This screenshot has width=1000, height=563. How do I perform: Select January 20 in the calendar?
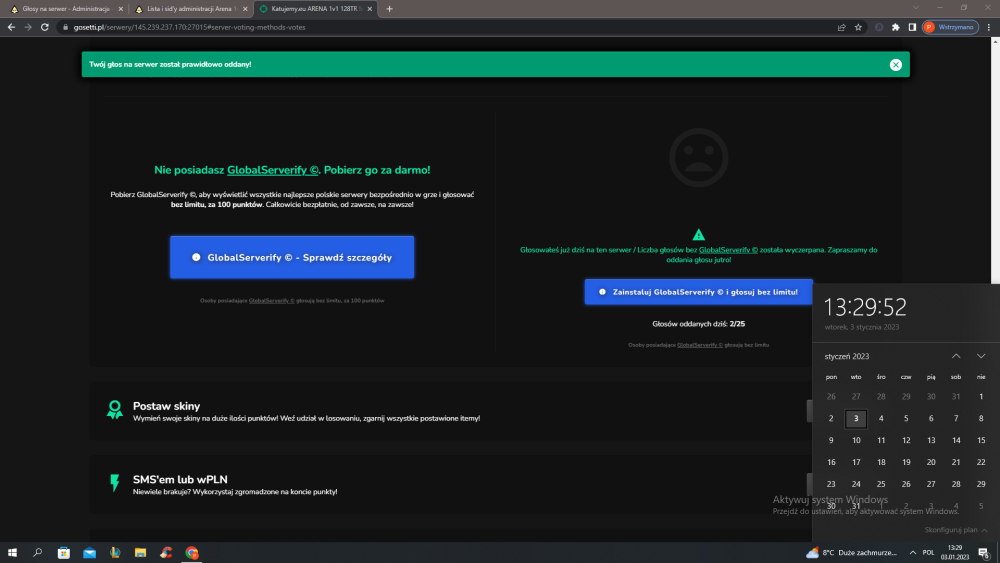pos(931,462)
